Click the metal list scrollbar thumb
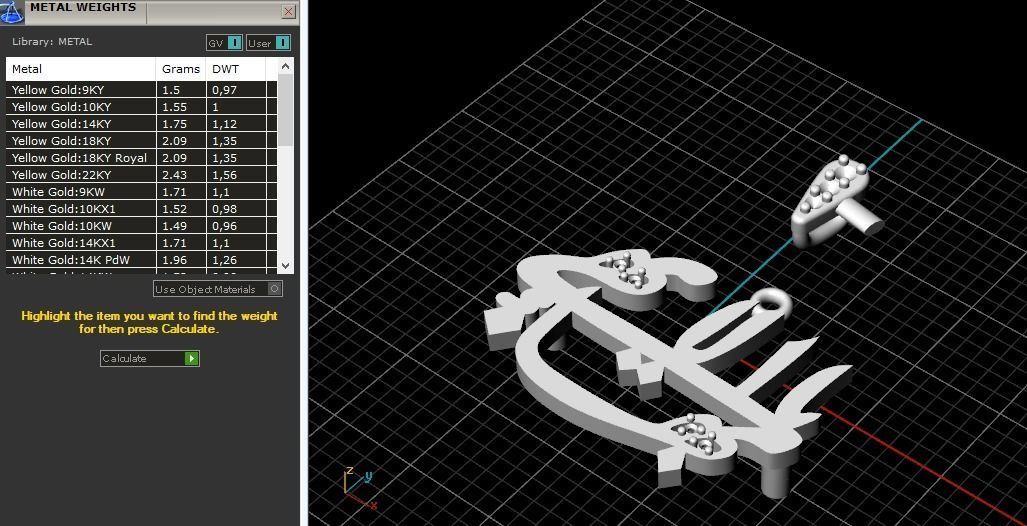The width and height of the screenshot is (1027, 526). [x=286, y=109]
